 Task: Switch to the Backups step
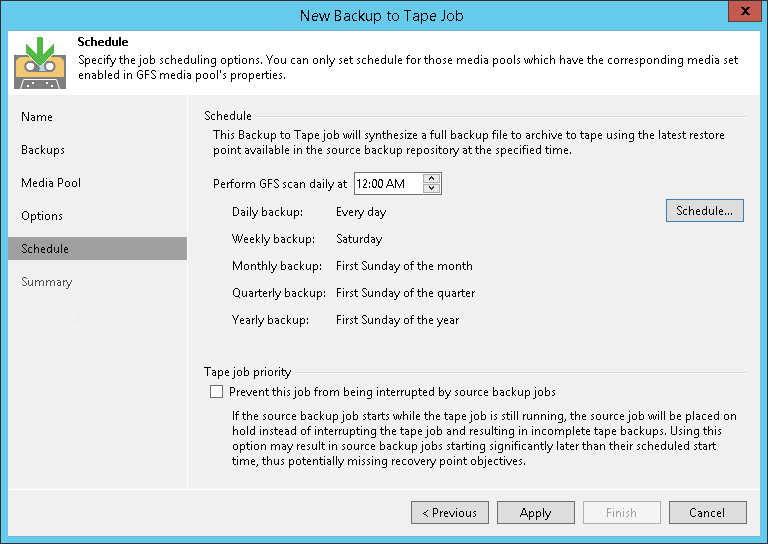tap(43, 150)
